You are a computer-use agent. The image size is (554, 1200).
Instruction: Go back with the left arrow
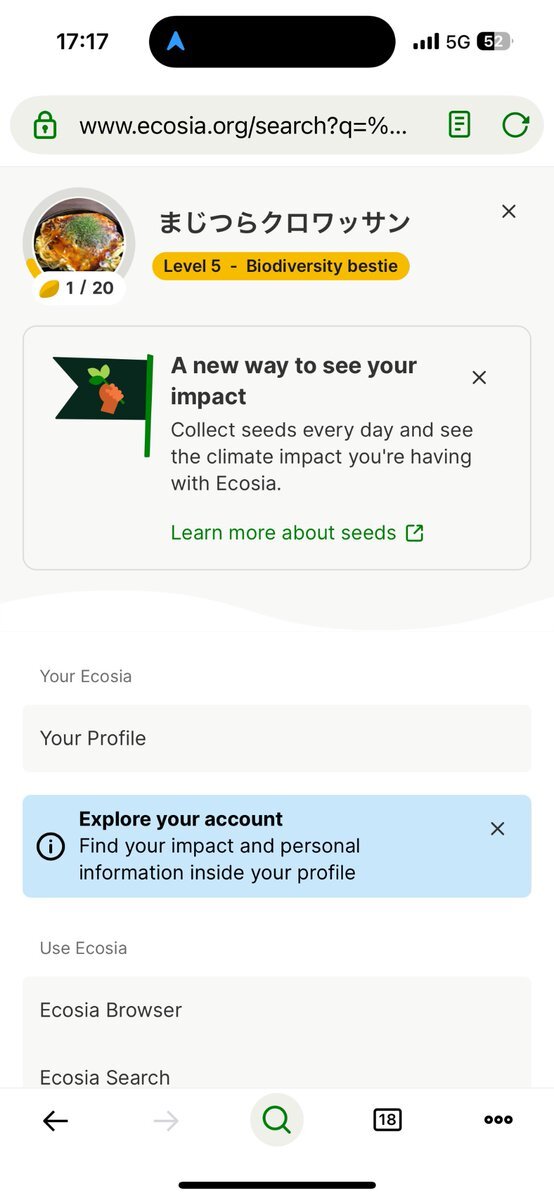point(55,1121)
